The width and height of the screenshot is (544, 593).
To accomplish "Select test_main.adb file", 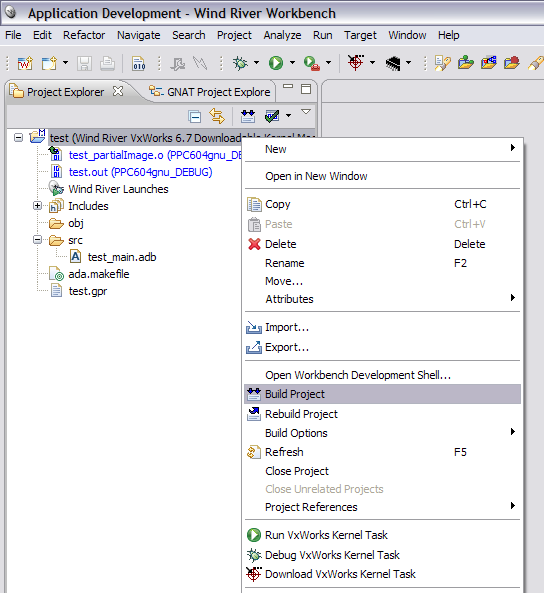I will (122, 257).
